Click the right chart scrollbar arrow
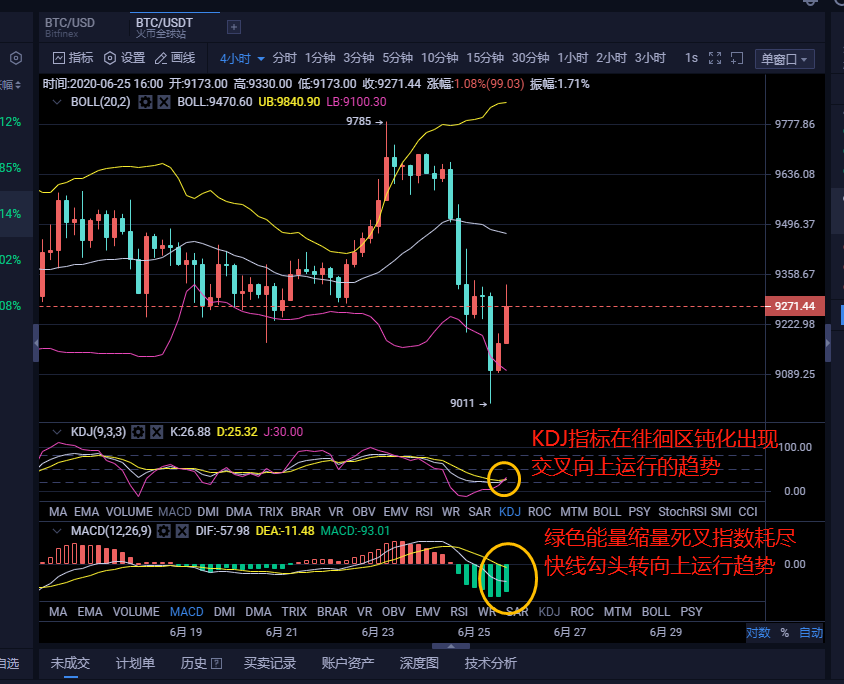The image size is (844, 684). pos(829,343)
